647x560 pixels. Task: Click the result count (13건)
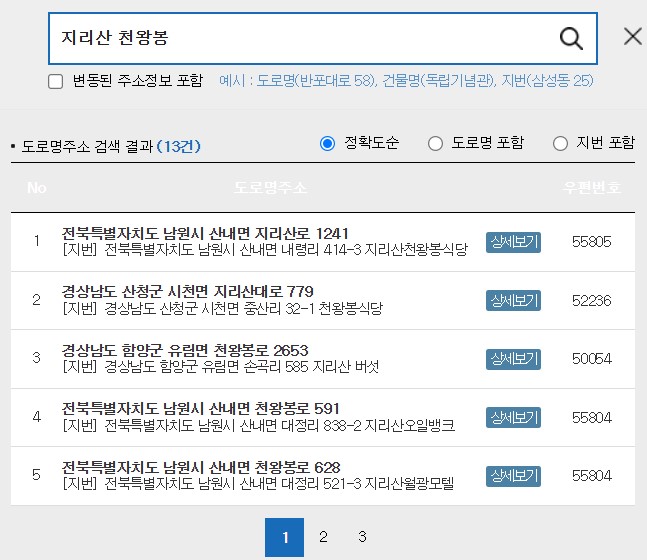coord(179,146)
